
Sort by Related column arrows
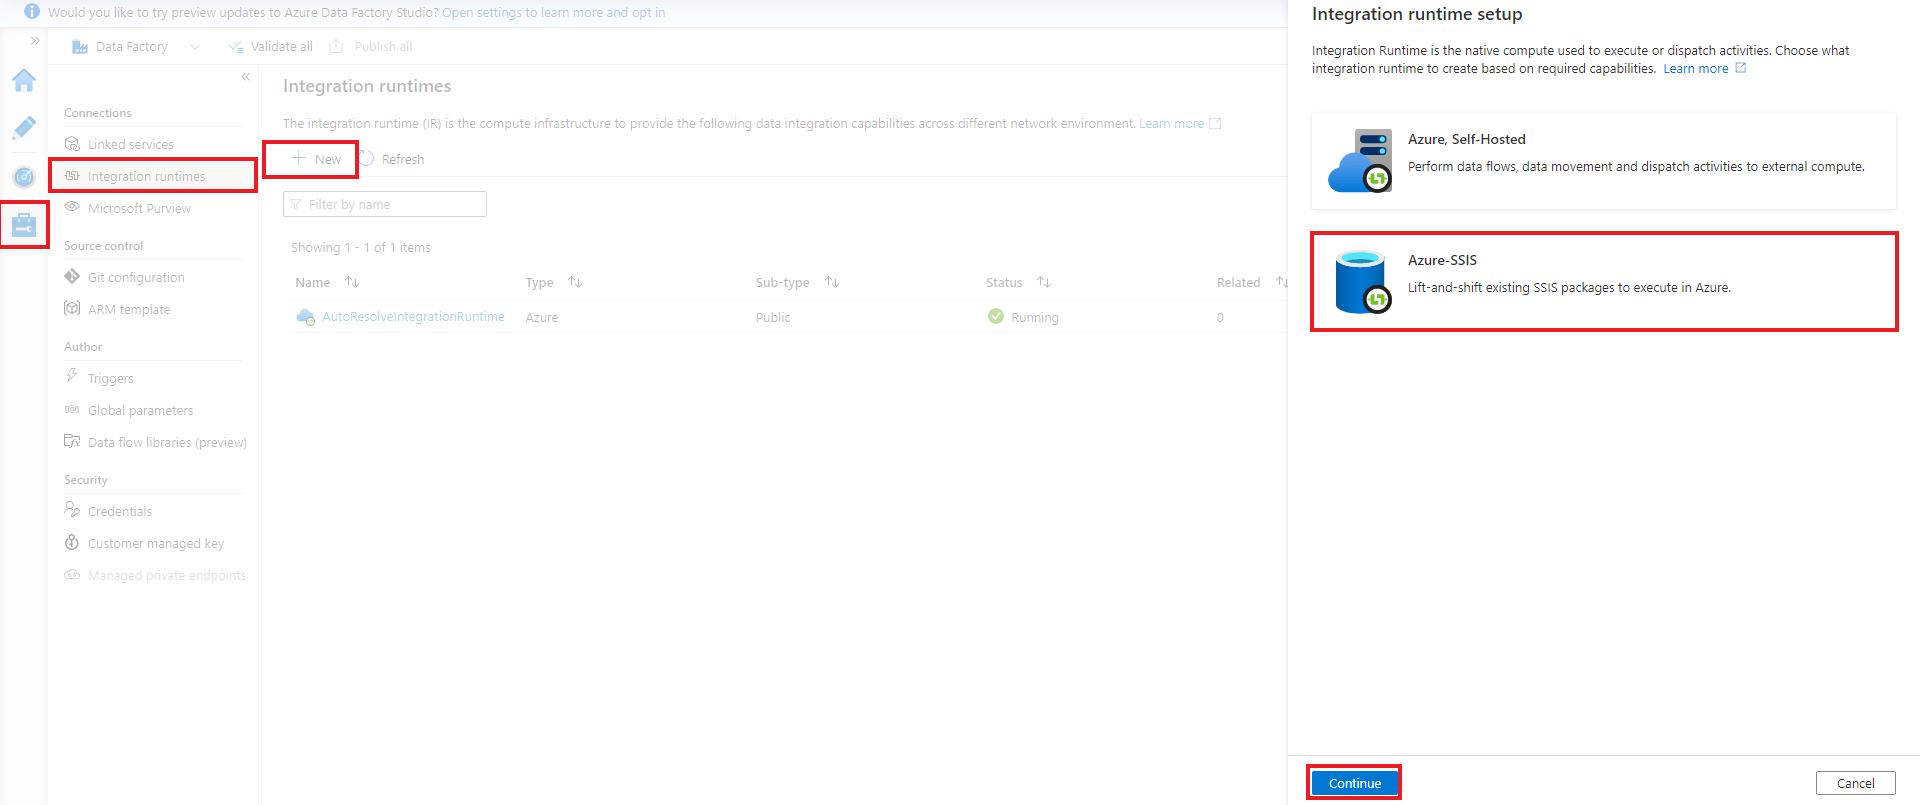pos(1281,283)
